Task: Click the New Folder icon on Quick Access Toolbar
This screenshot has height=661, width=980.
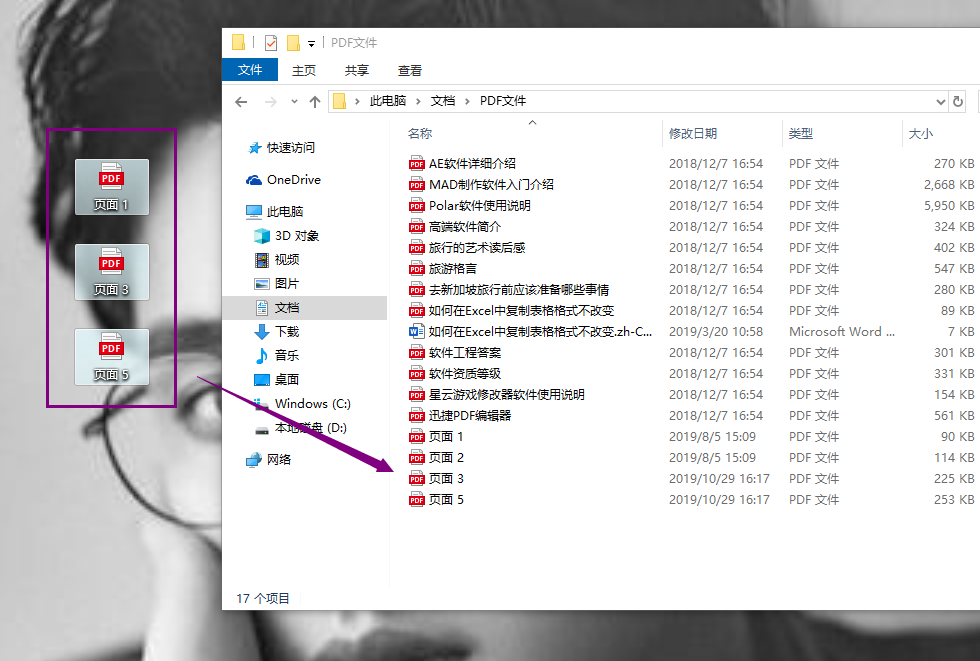Action: (294, 42)
